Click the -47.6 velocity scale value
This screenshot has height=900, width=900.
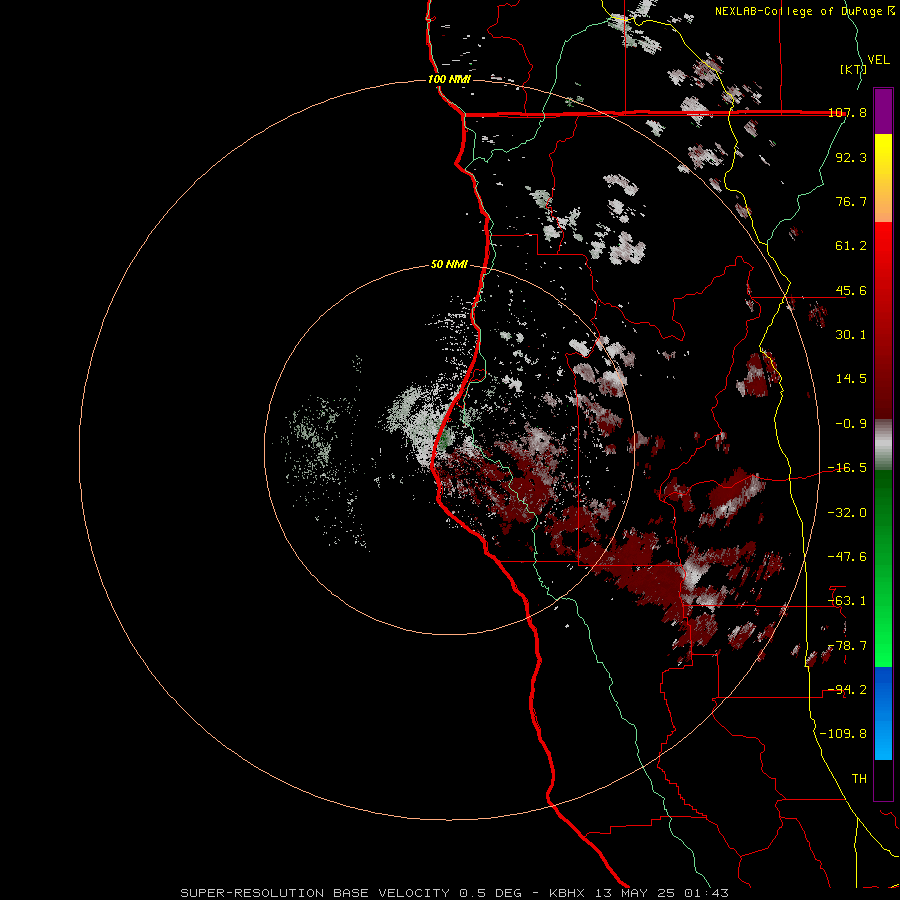pyautogui.click(x=847, y=557)
